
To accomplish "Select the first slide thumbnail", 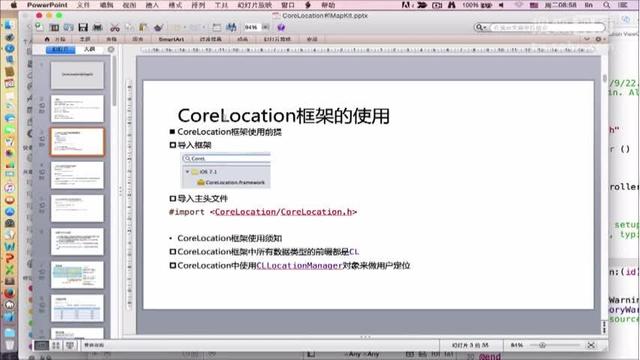I will [x=77, y=75].
